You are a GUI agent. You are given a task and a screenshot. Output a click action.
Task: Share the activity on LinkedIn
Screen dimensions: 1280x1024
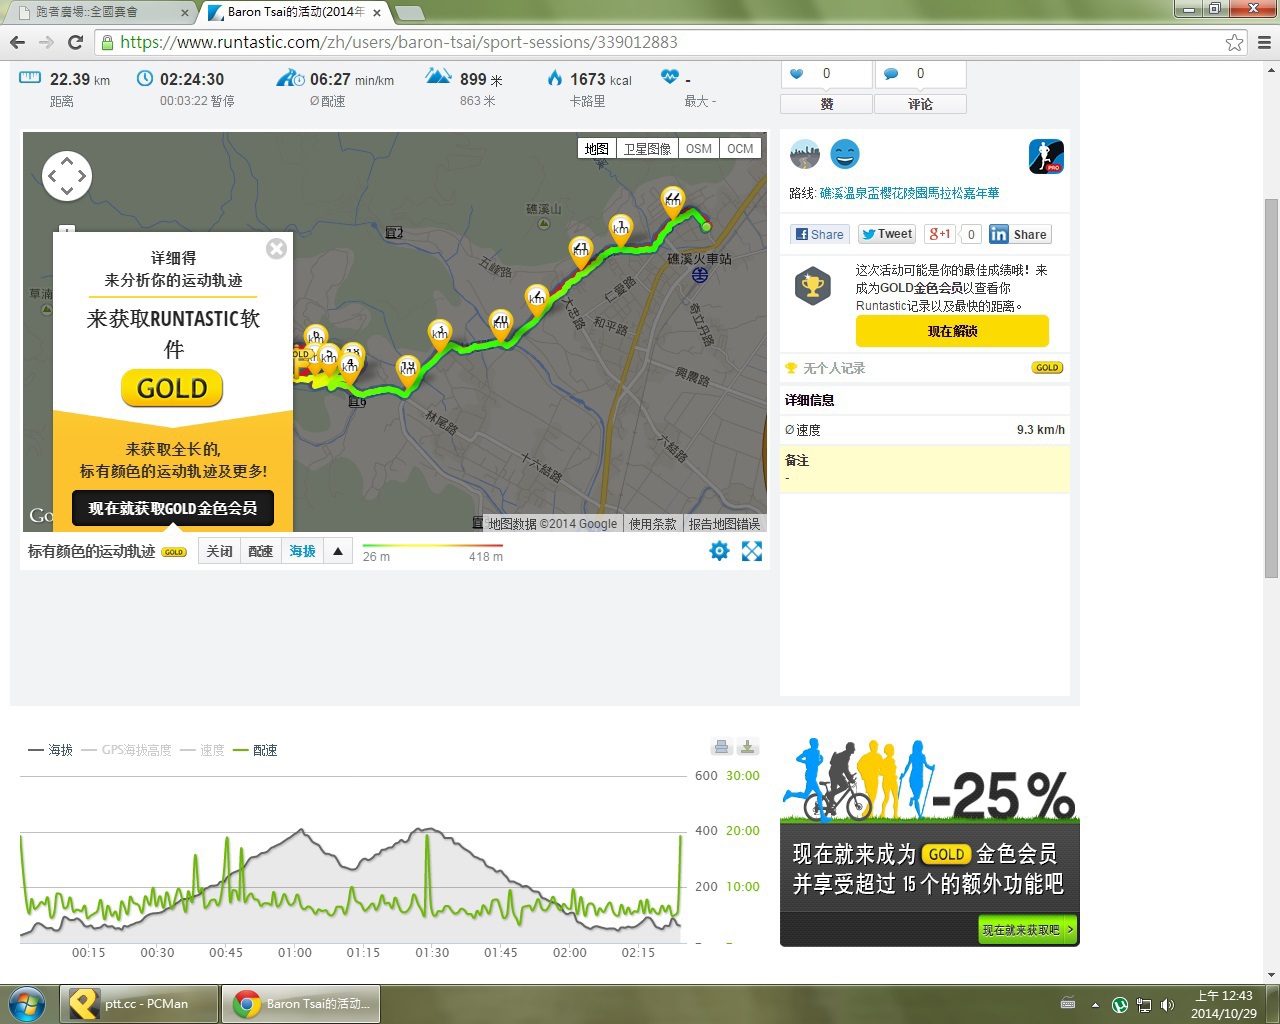point(1019,234)
